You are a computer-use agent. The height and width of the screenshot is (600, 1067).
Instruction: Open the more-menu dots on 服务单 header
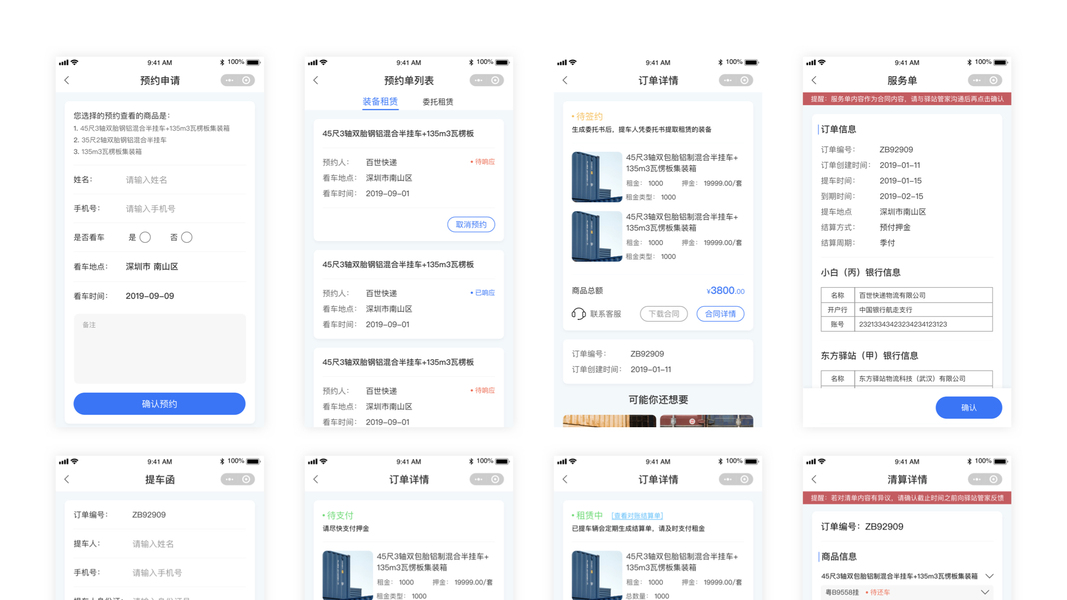(976, 80)
